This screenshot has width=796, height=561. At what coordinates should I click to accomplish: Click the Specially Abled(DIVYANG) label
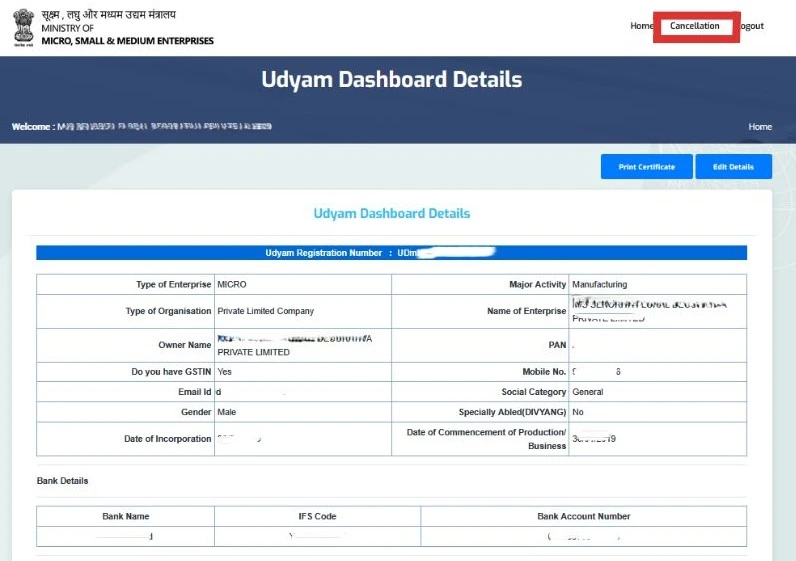coord(512,412)
